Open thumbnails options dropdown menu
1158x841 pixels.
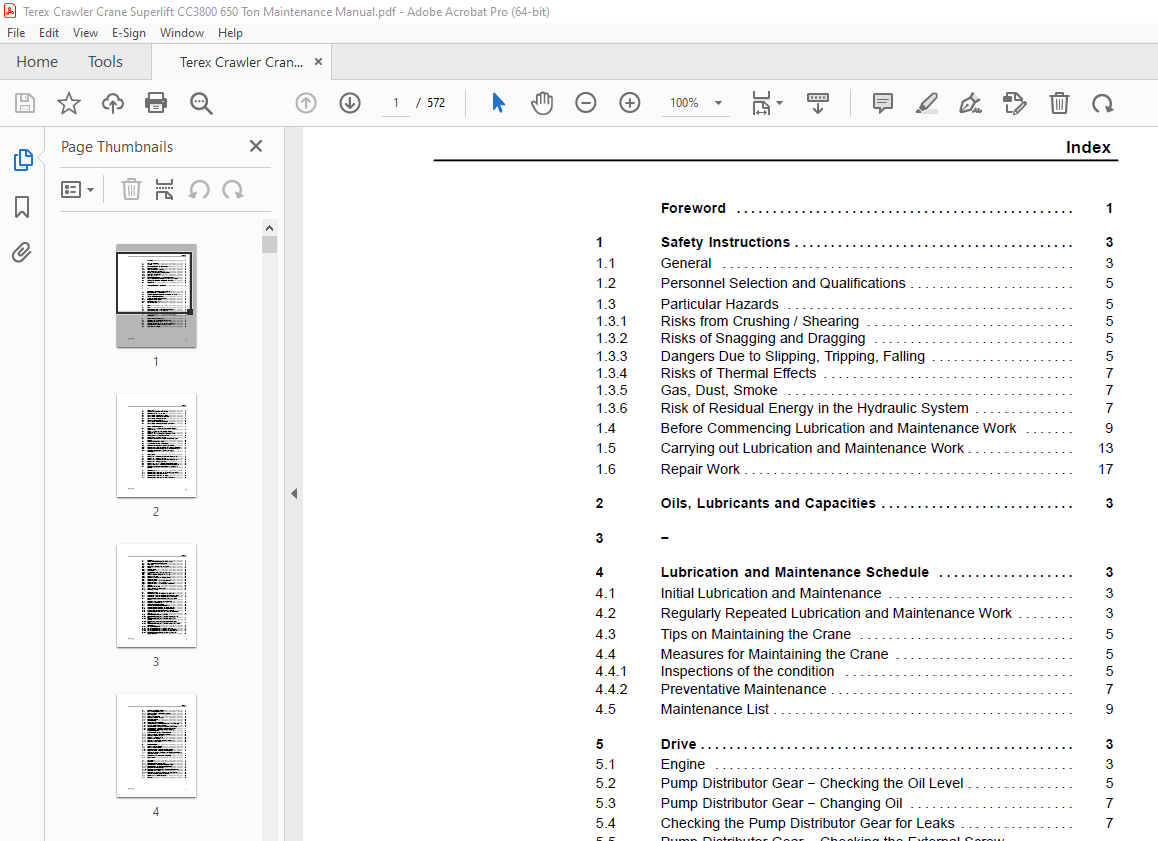(x=77, y=190)
